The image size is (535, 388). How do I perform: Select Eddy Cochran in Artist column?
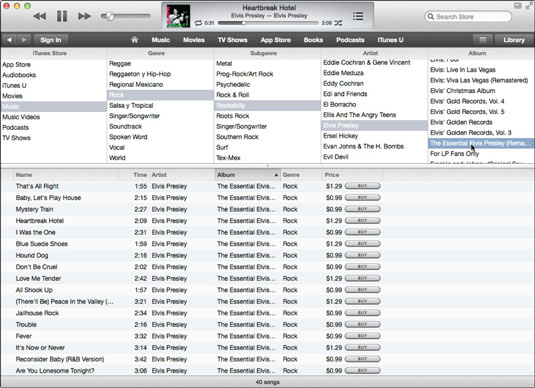pyautogui.click(x=374, y=83)
